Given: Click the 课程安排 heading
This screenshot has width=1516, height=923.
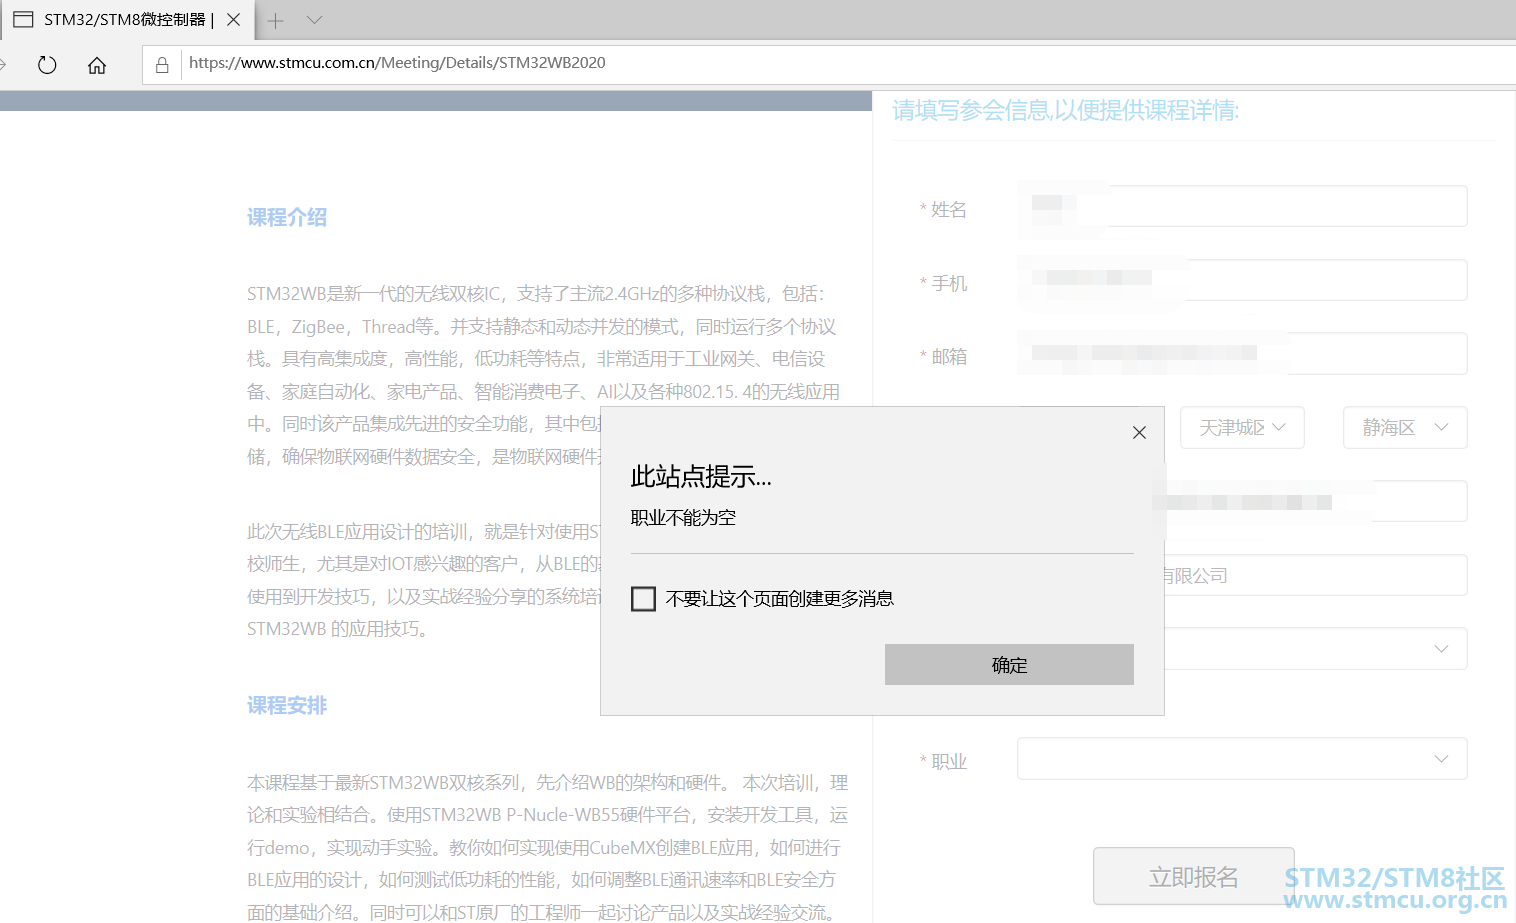Looking at the screenshot, I should click(287, 706).
